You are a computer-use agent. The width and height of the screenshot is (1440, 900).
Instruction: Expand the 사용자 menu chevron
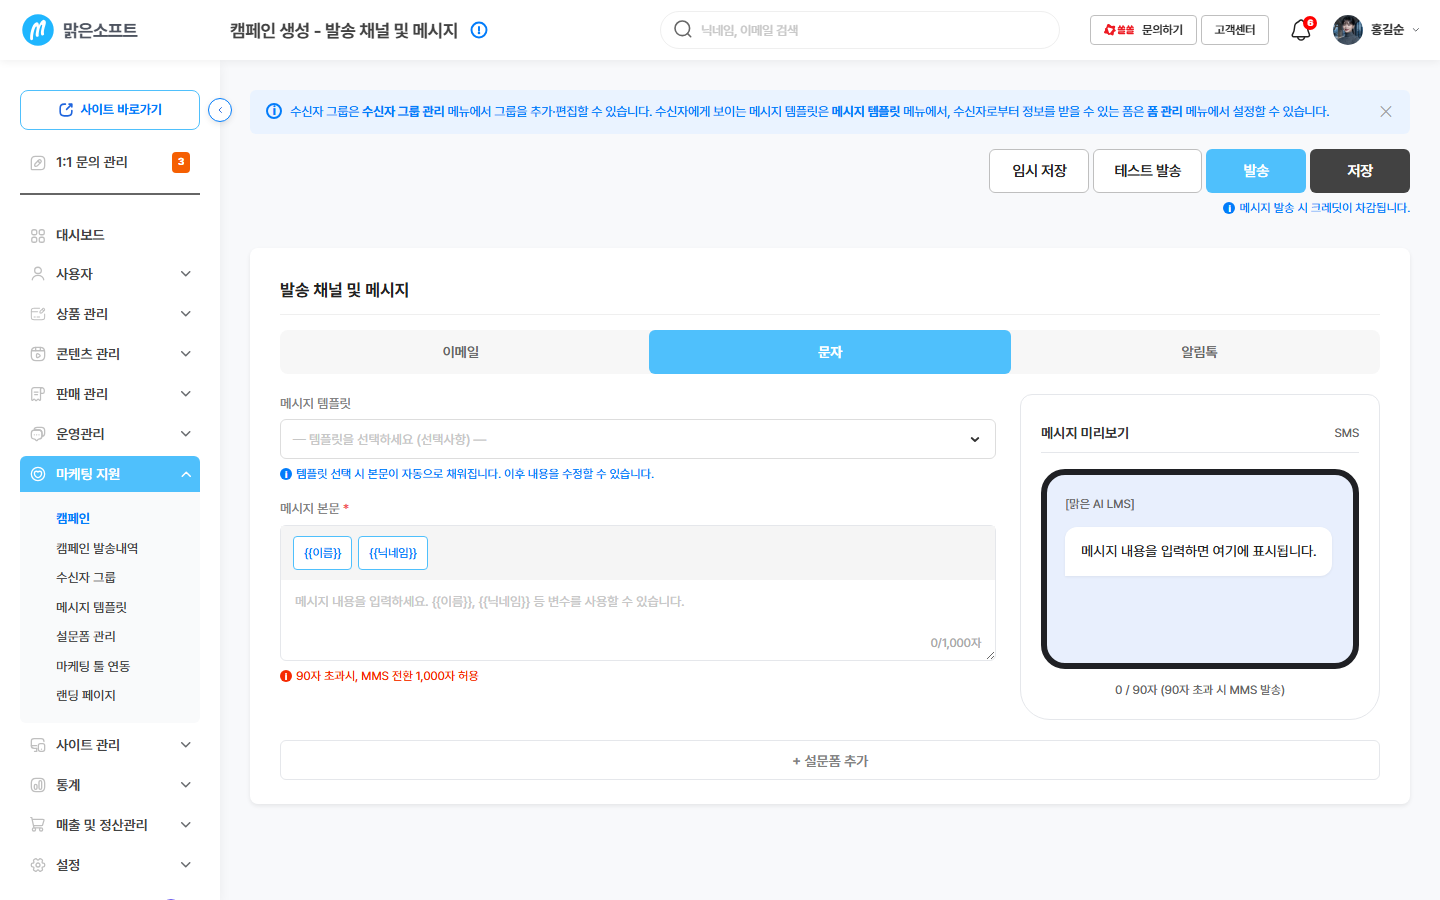[186, 274]
